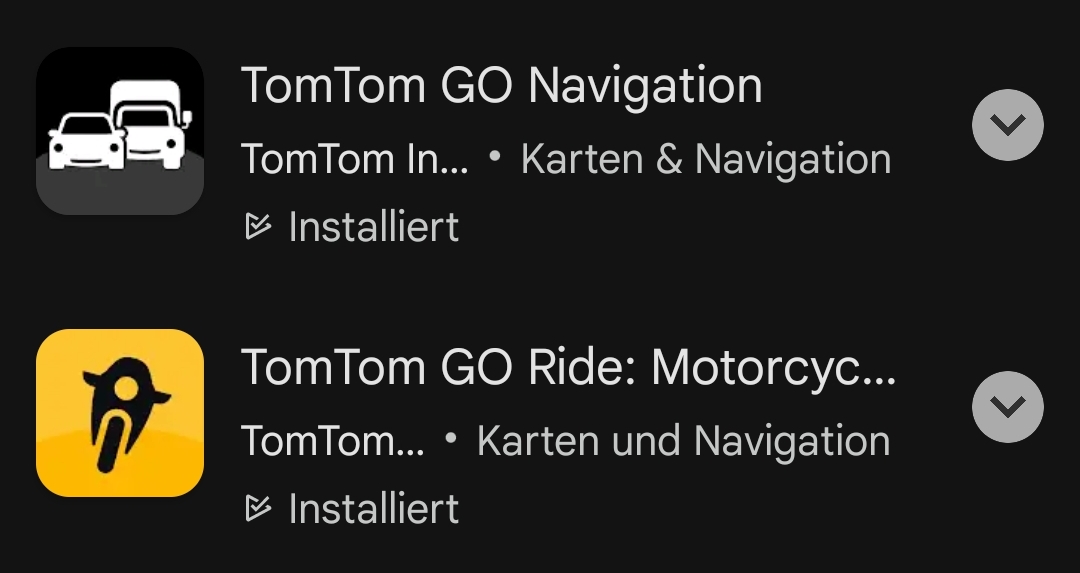Screen dimensions: 1080x573
Task: Click dot separator before "Karten & Navigation"
Action: click(x=494, y=157)
